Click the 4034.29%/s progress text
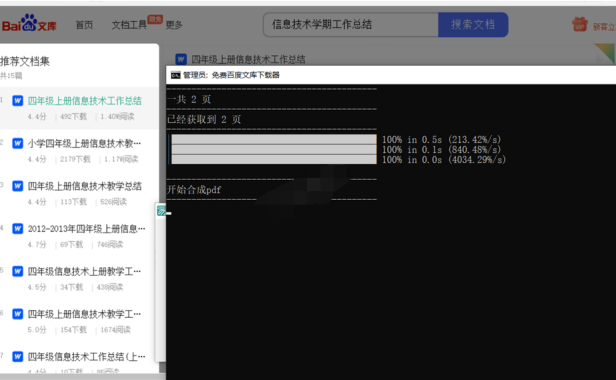616x380 pixels. tap(477, 160)
